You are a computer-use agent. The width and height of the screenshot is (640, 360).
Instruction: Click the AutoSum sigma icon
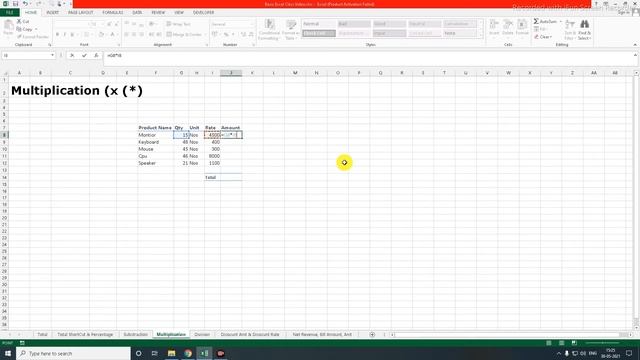536,21
